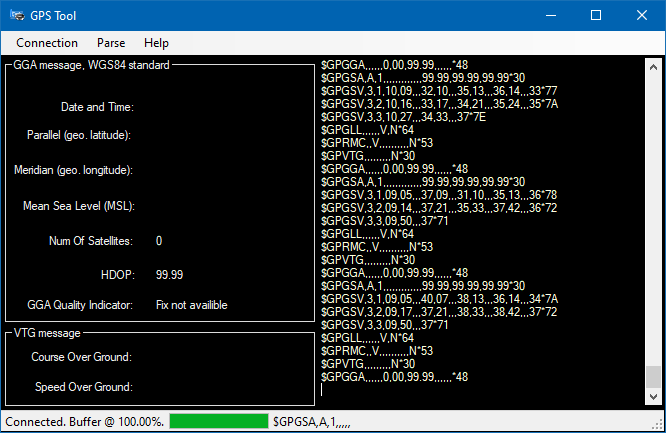Click the status bar '$GPGSA,A,1,,,,,' text
Screen dimensions: 666x433
coord(311,422)
